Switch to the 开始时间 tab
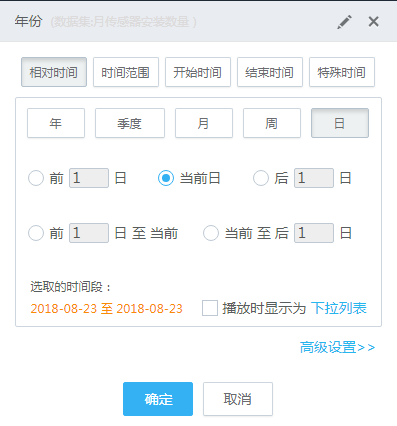 point(198,72)
